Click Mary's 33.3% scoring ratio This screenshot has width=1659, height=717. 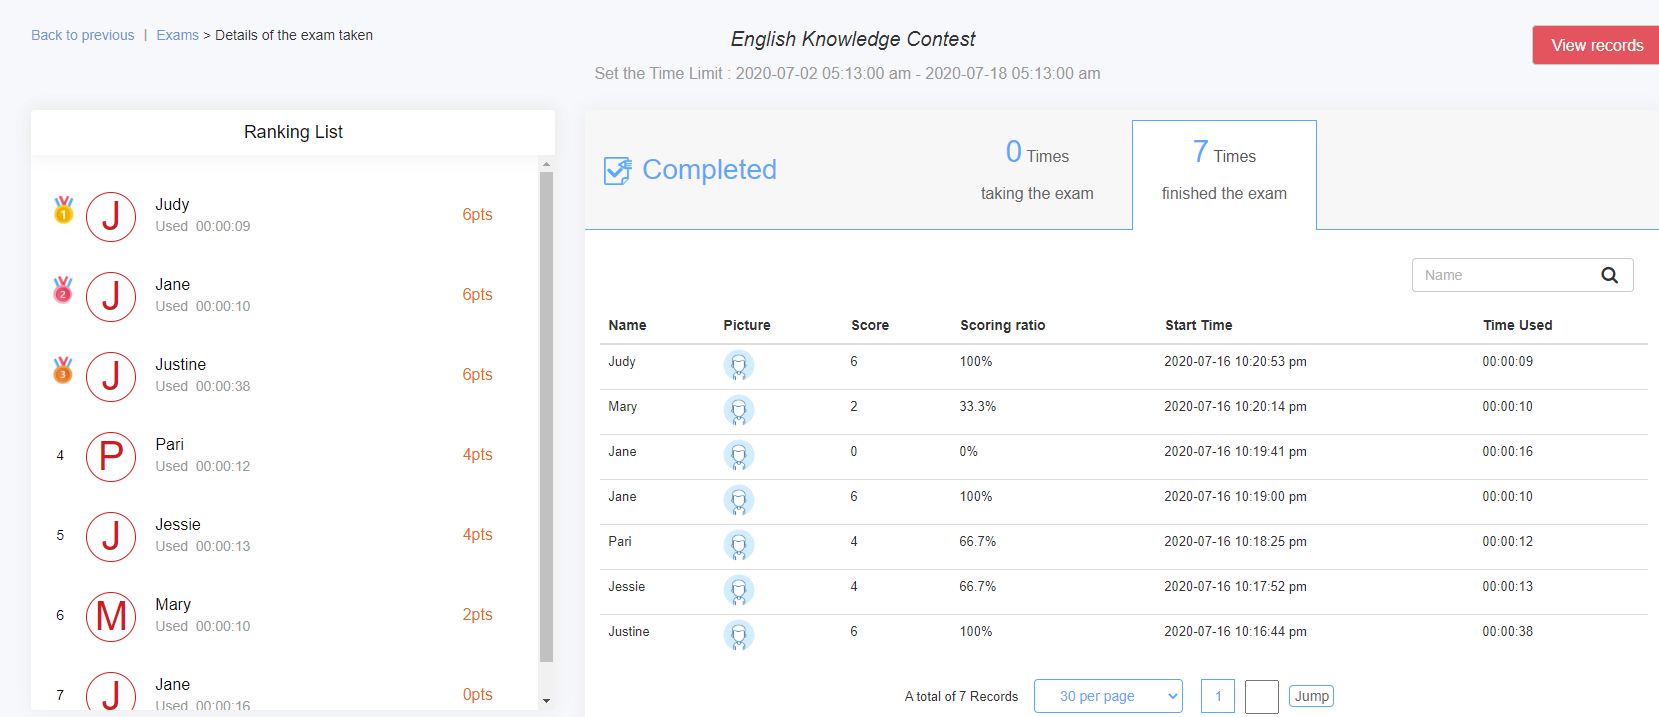(x=978, y=406)
